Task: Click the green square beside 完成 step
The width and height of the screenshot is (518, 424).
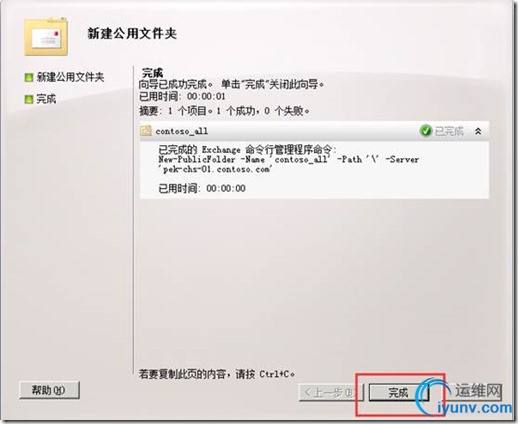Action: [29, 99]
